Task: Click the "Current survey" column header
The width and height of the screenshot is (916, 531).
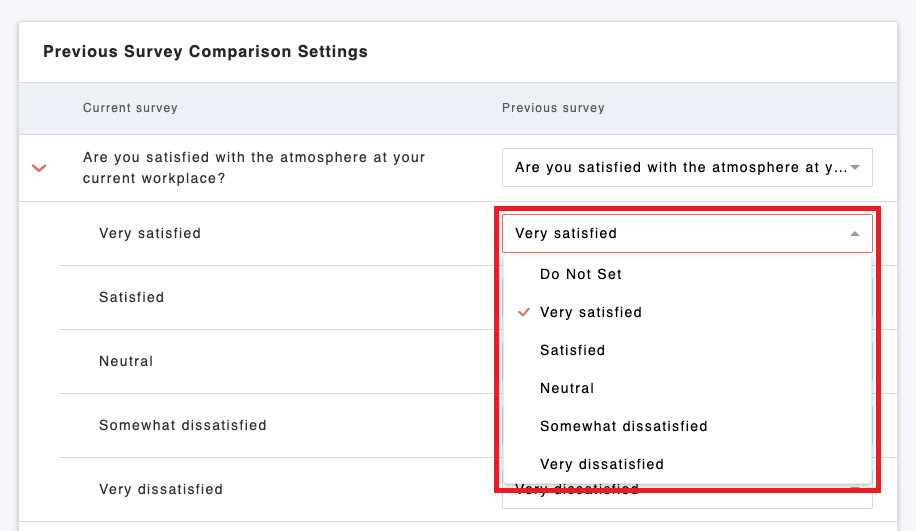Action: click(x=130, y=108)
